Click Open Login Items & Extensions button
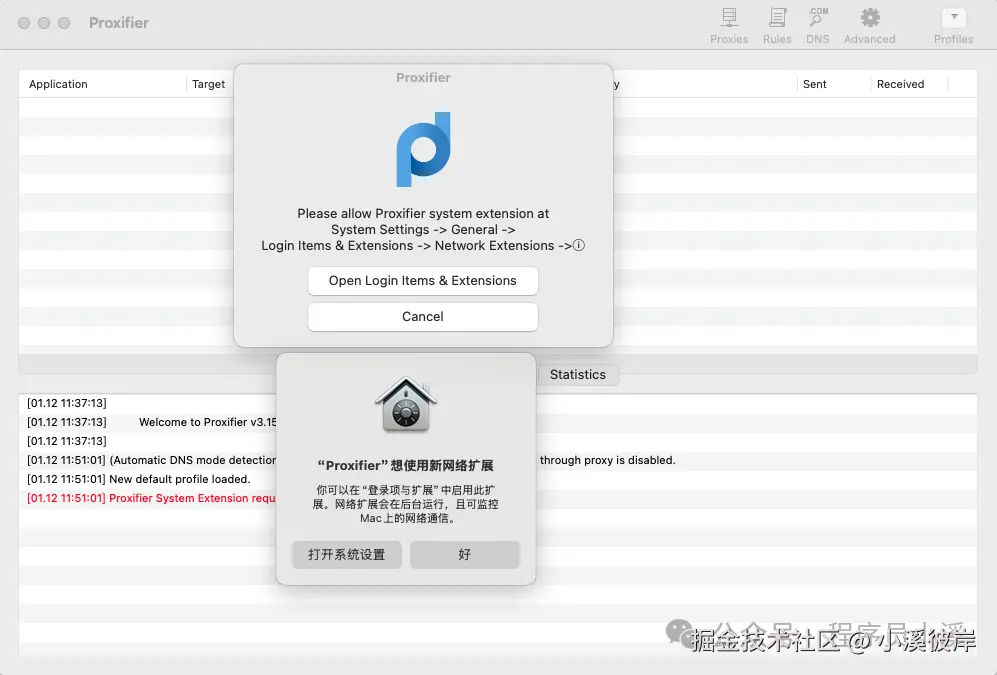 tap(423, 281)
